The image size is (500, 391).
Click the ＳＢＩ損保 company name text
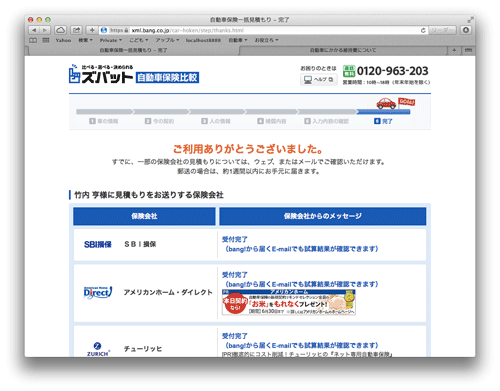[140, 245]
